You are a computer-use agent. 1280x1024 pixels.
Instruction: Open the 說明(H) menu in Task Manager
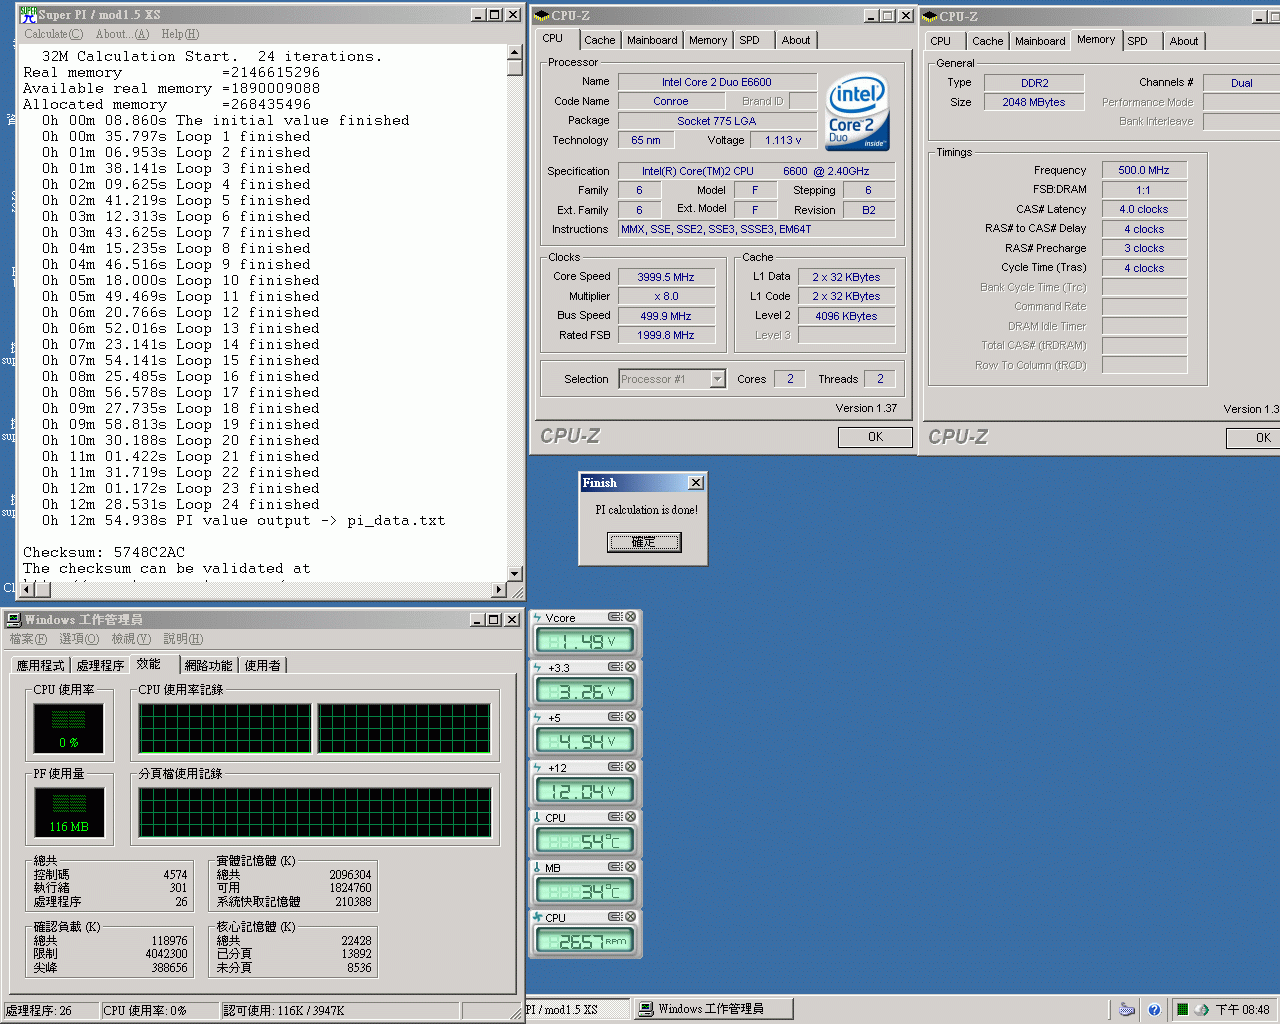click(183, 639)
